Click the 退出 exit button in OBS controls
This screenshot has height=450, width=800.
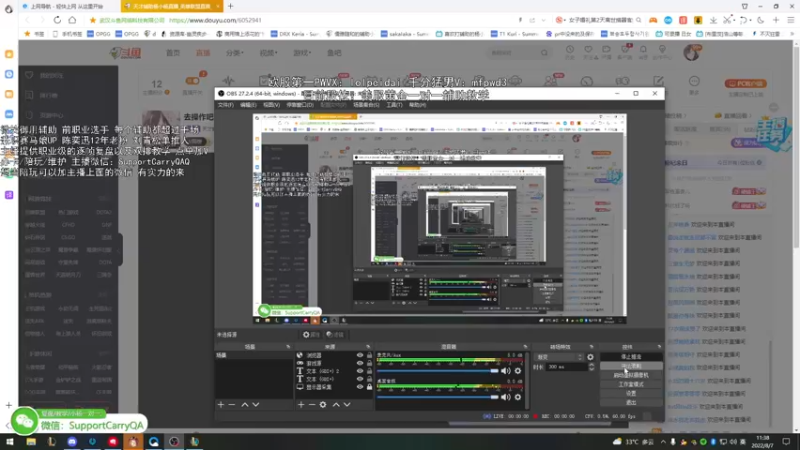631,403
